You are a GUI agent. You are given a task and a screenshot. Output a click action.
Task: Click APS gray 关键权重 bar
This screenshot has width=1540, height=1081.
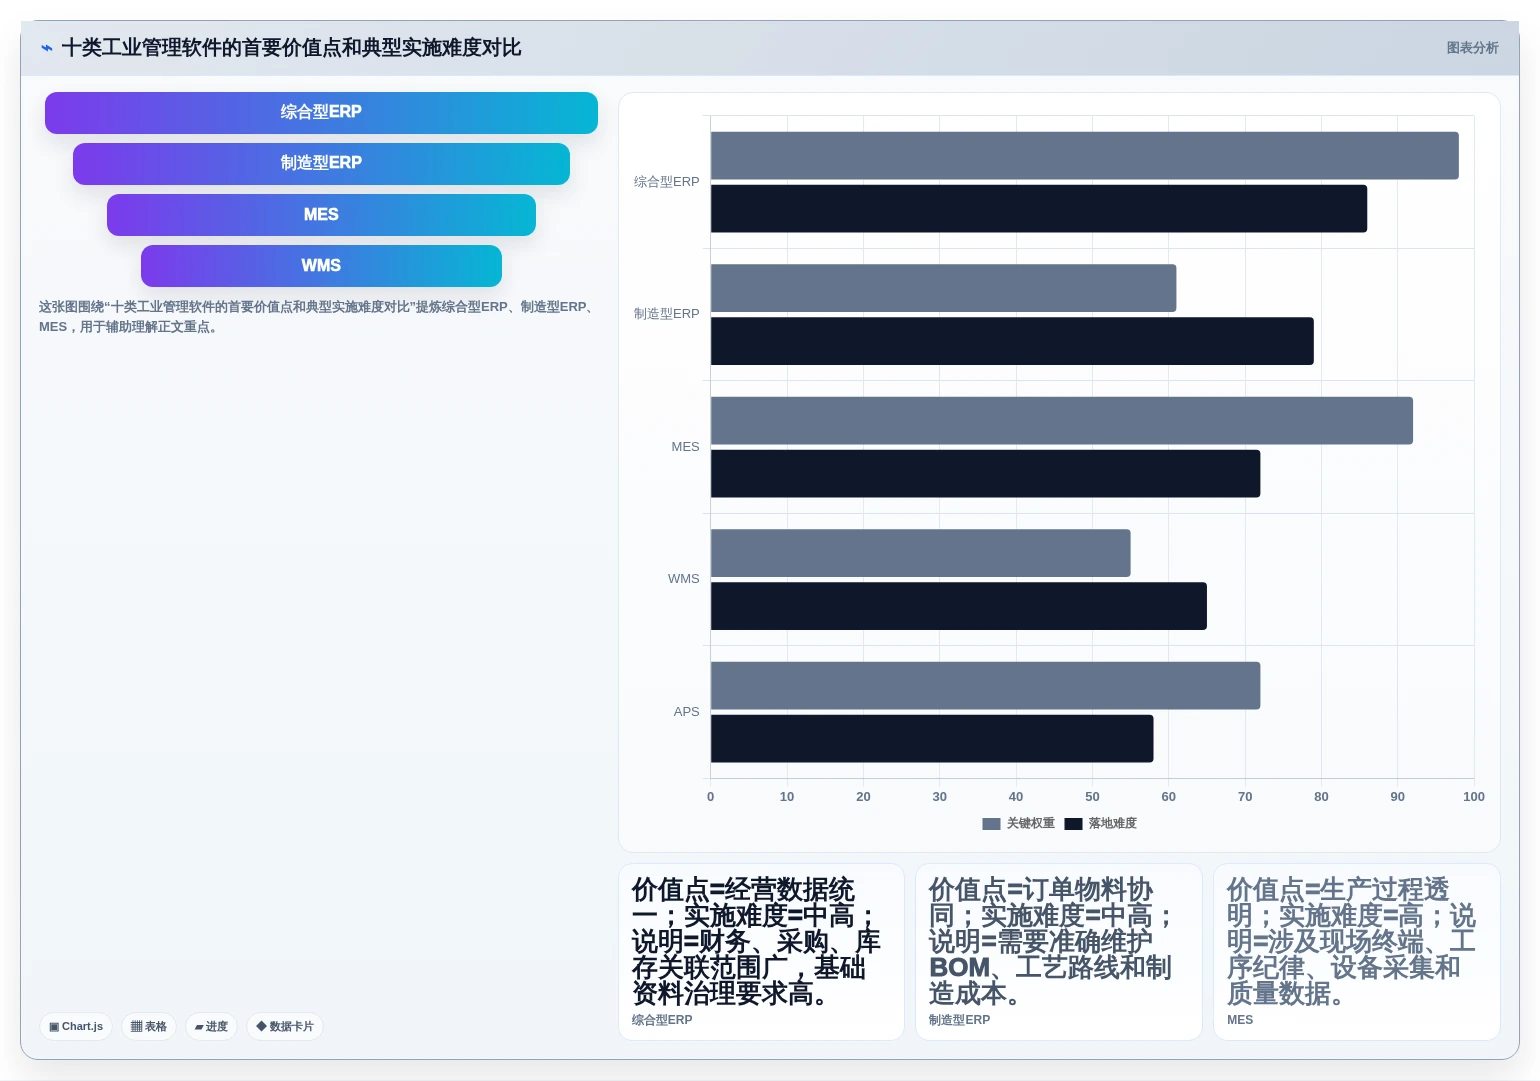tap(985, 686)
